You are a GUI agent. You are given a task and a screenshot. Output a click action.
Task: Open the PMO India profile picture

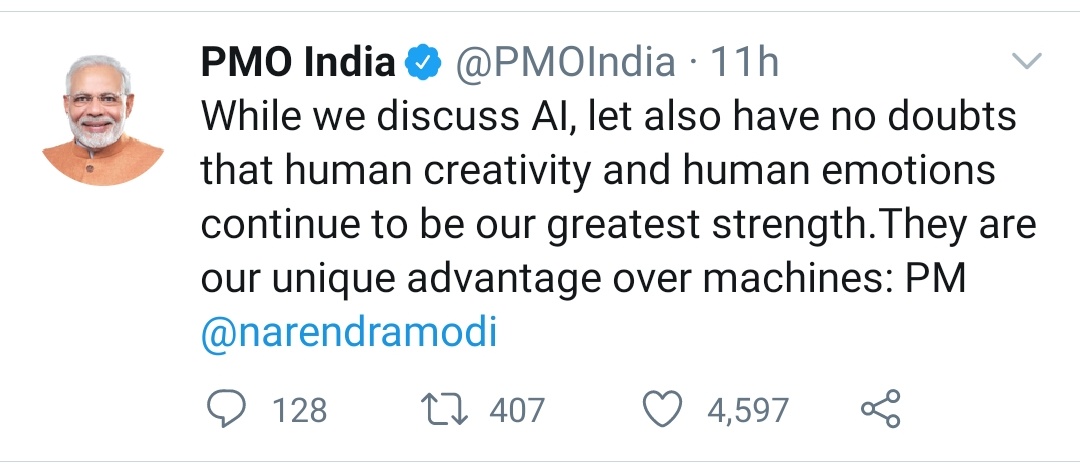pyautogui.click(x=102, y=118)
